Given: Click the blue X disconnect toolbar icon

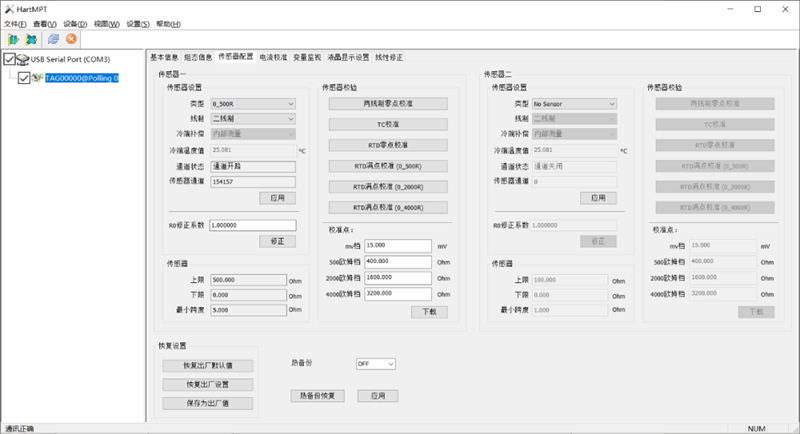Looking at the screenshot, I should (31, 39).
